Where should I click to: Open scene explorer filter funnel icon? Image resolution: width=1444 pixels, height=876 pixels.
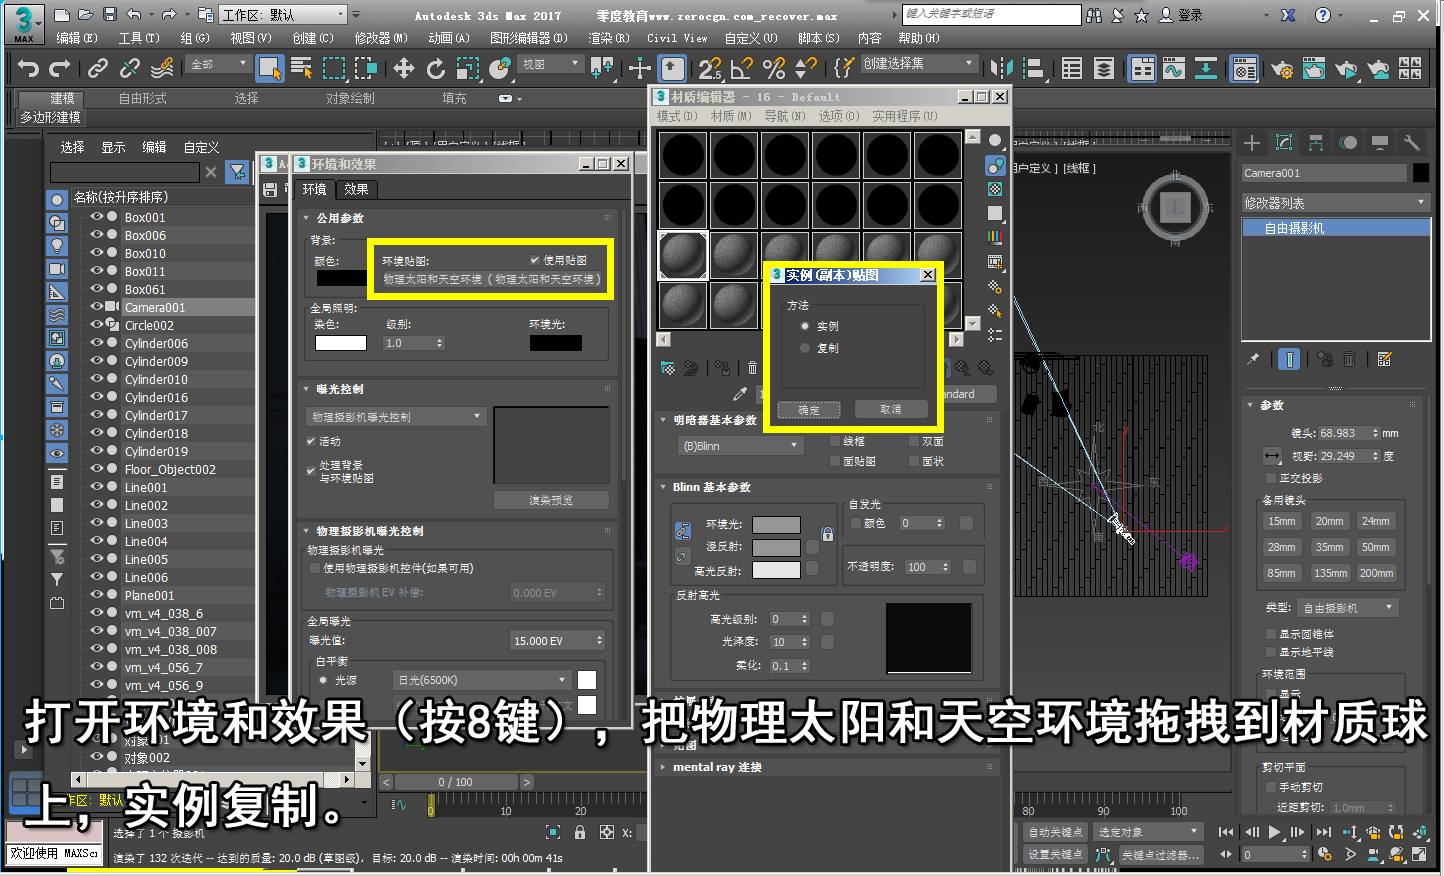[237, 172]
